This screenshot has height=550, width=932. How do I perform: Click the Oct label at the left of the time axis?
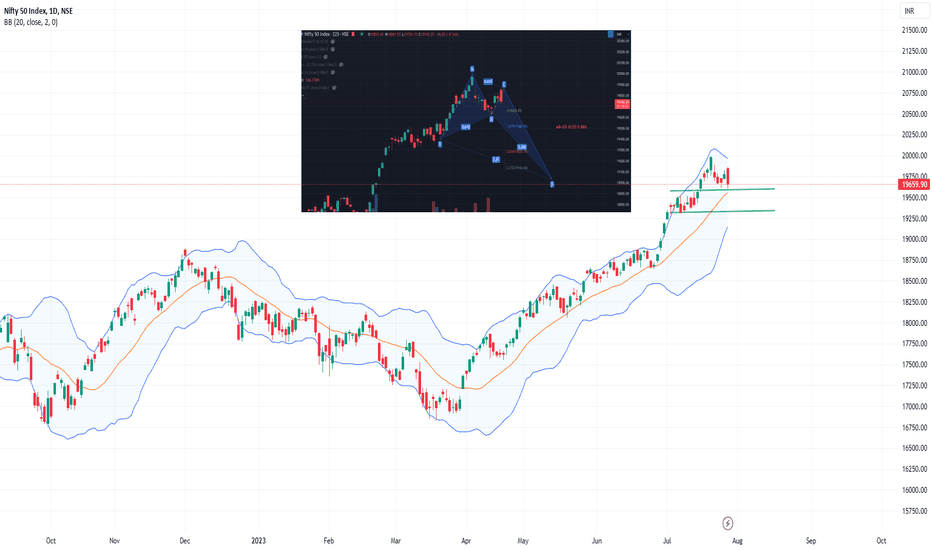tap(51, 541)
